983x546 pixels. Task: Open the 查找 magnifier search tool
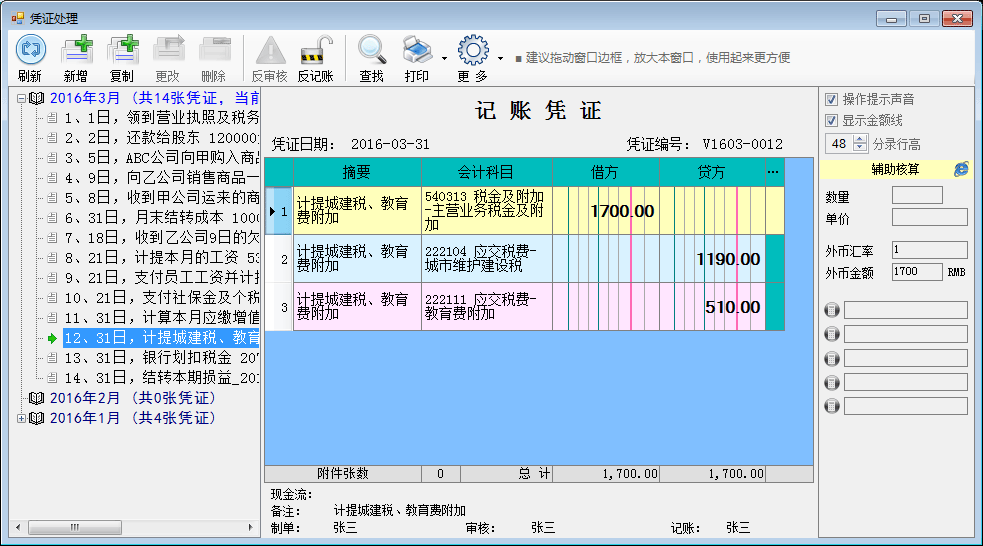pos(372,50)
